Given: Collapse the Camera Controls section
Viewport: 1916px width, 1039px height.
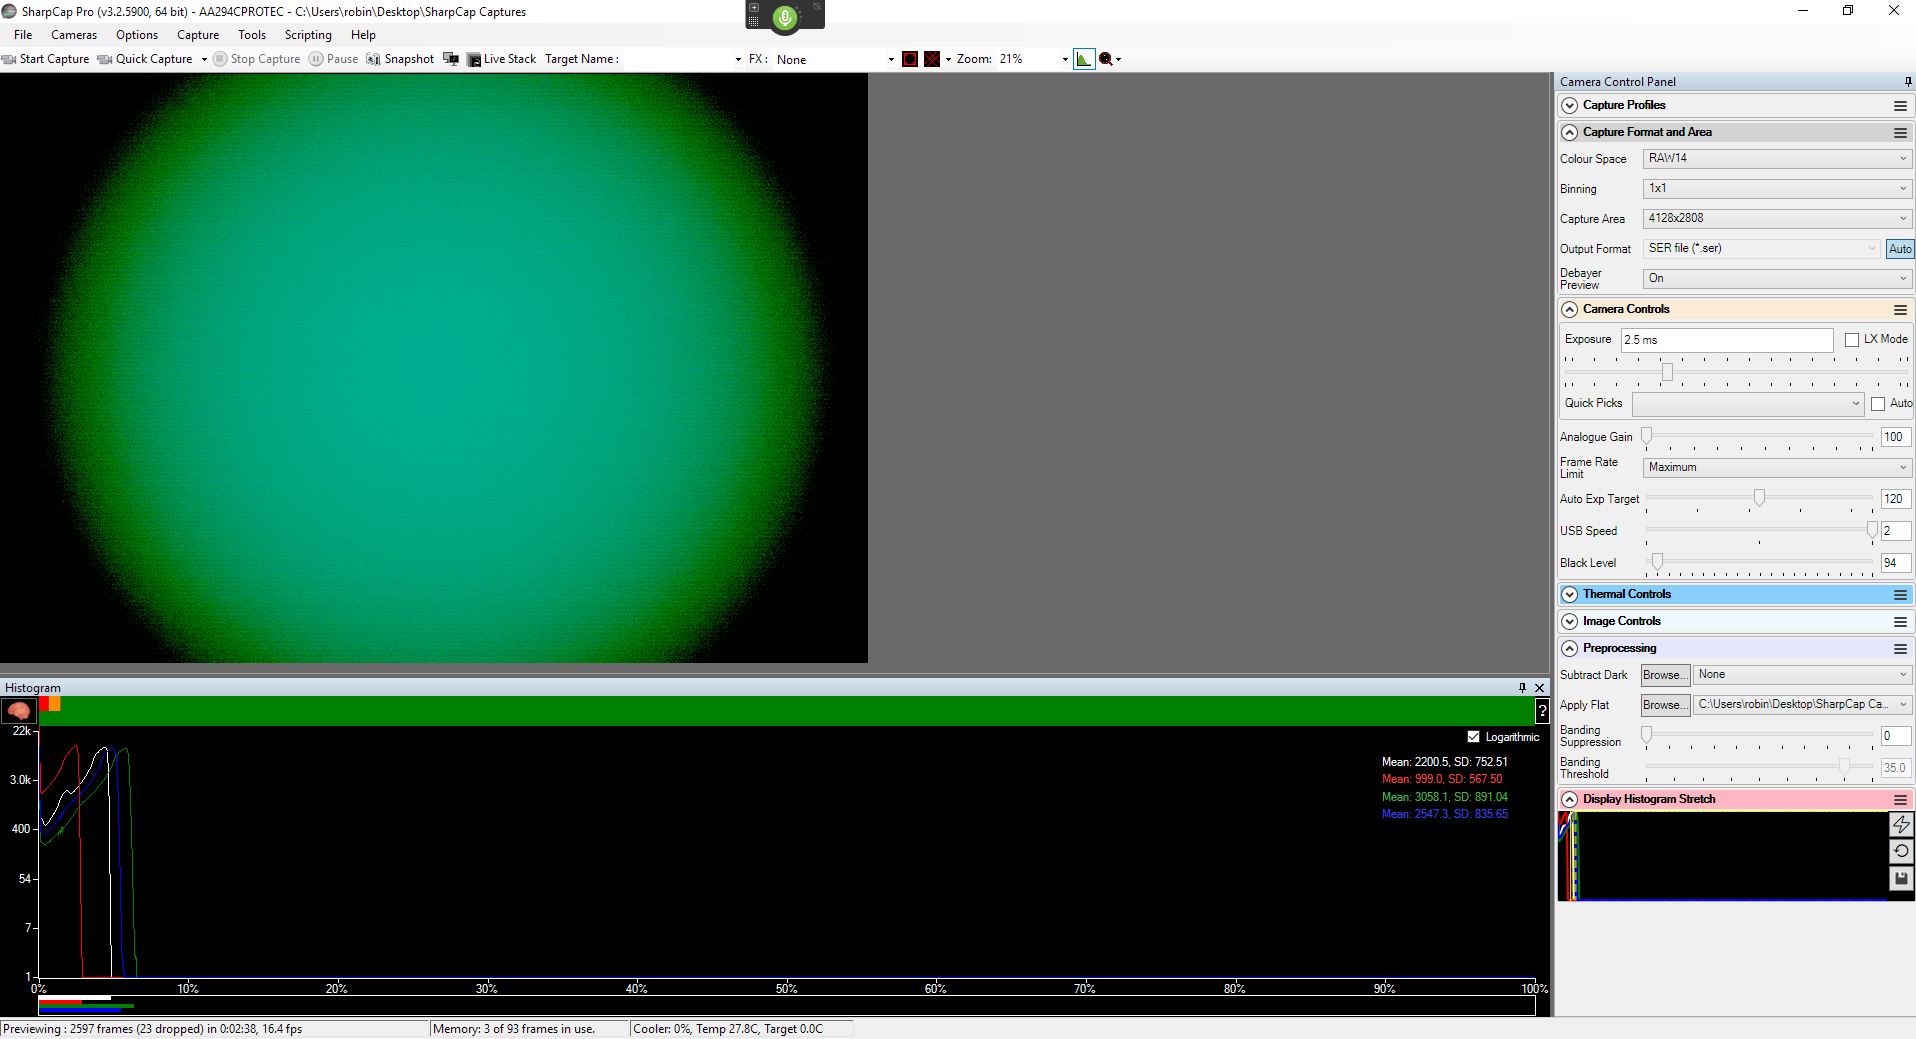Looking at the screenshot, I should click(x=1570, y=309).
